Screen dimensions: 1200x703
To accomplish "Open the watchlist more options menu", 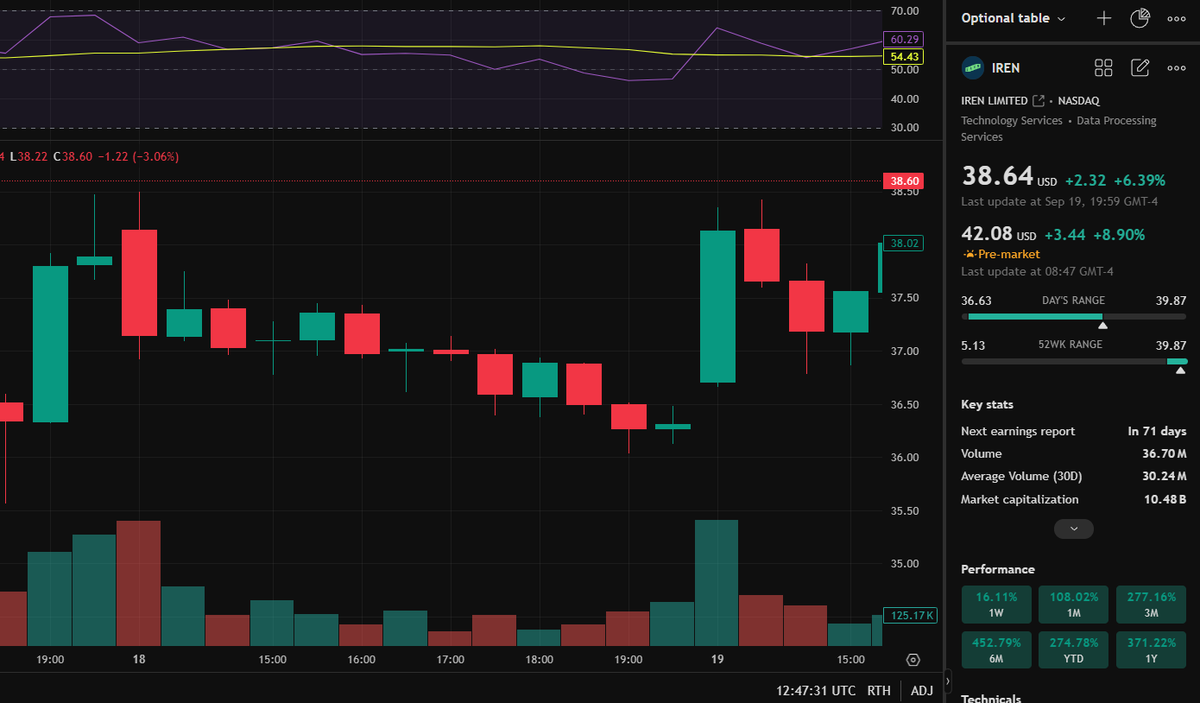I will pyautogui.click(x=1176, y=18).
